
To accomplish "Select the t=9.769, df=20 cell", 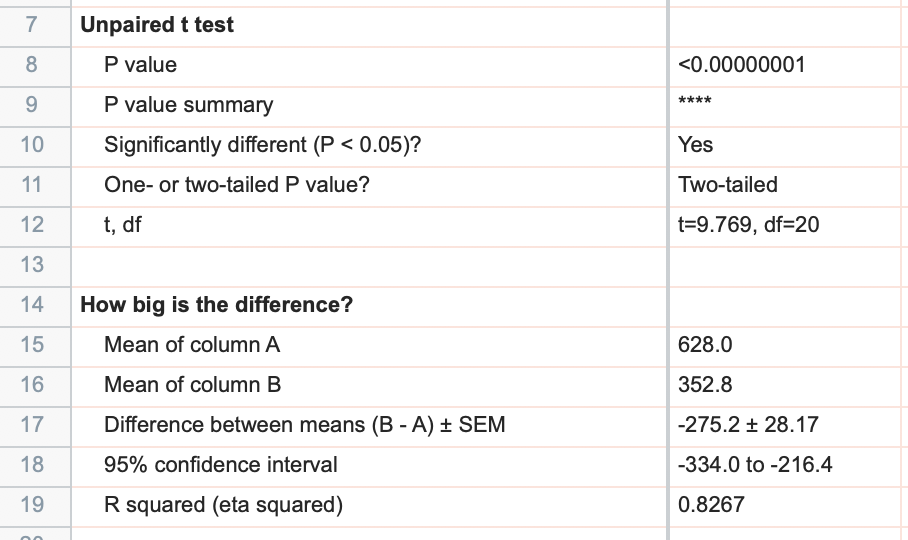I will pos(748,225).
